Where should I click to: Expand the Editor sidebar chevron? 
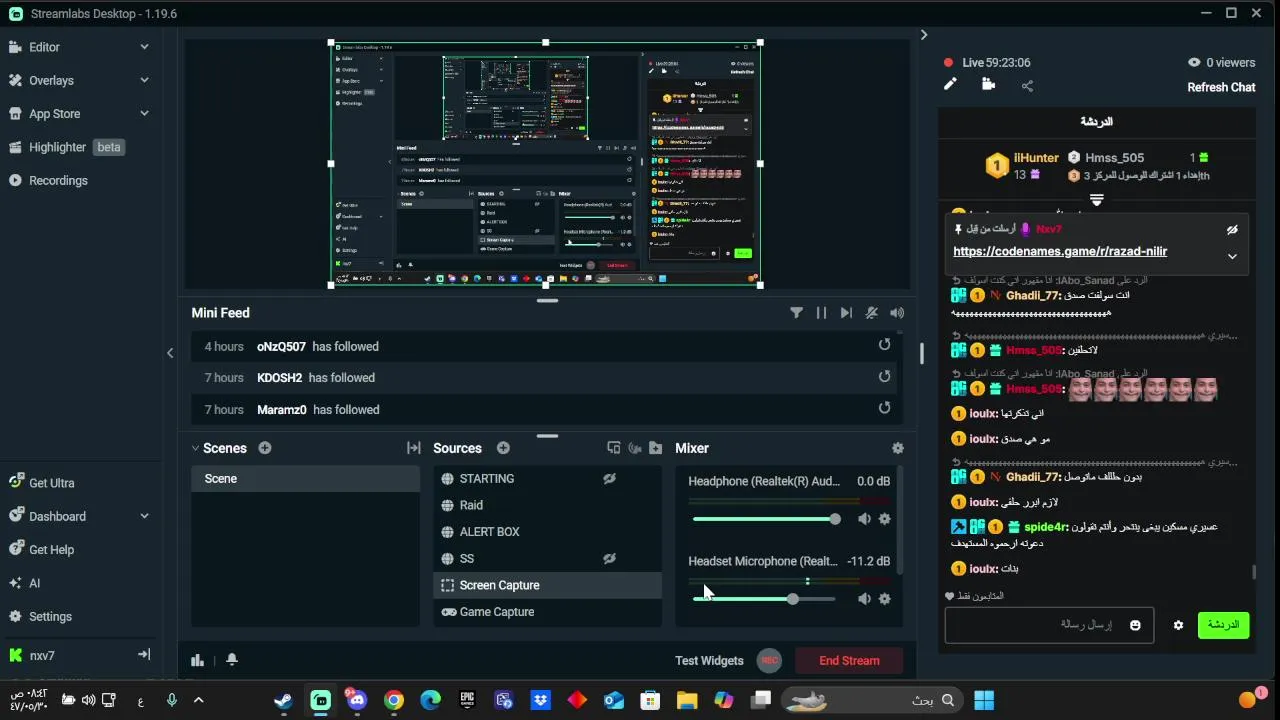(x=144, y=47)
